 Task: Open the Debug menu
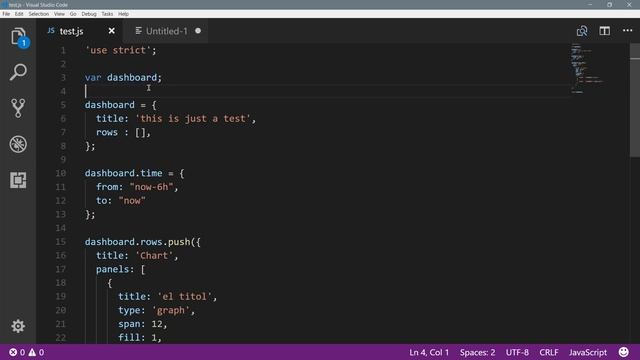(x=89, y=14)
